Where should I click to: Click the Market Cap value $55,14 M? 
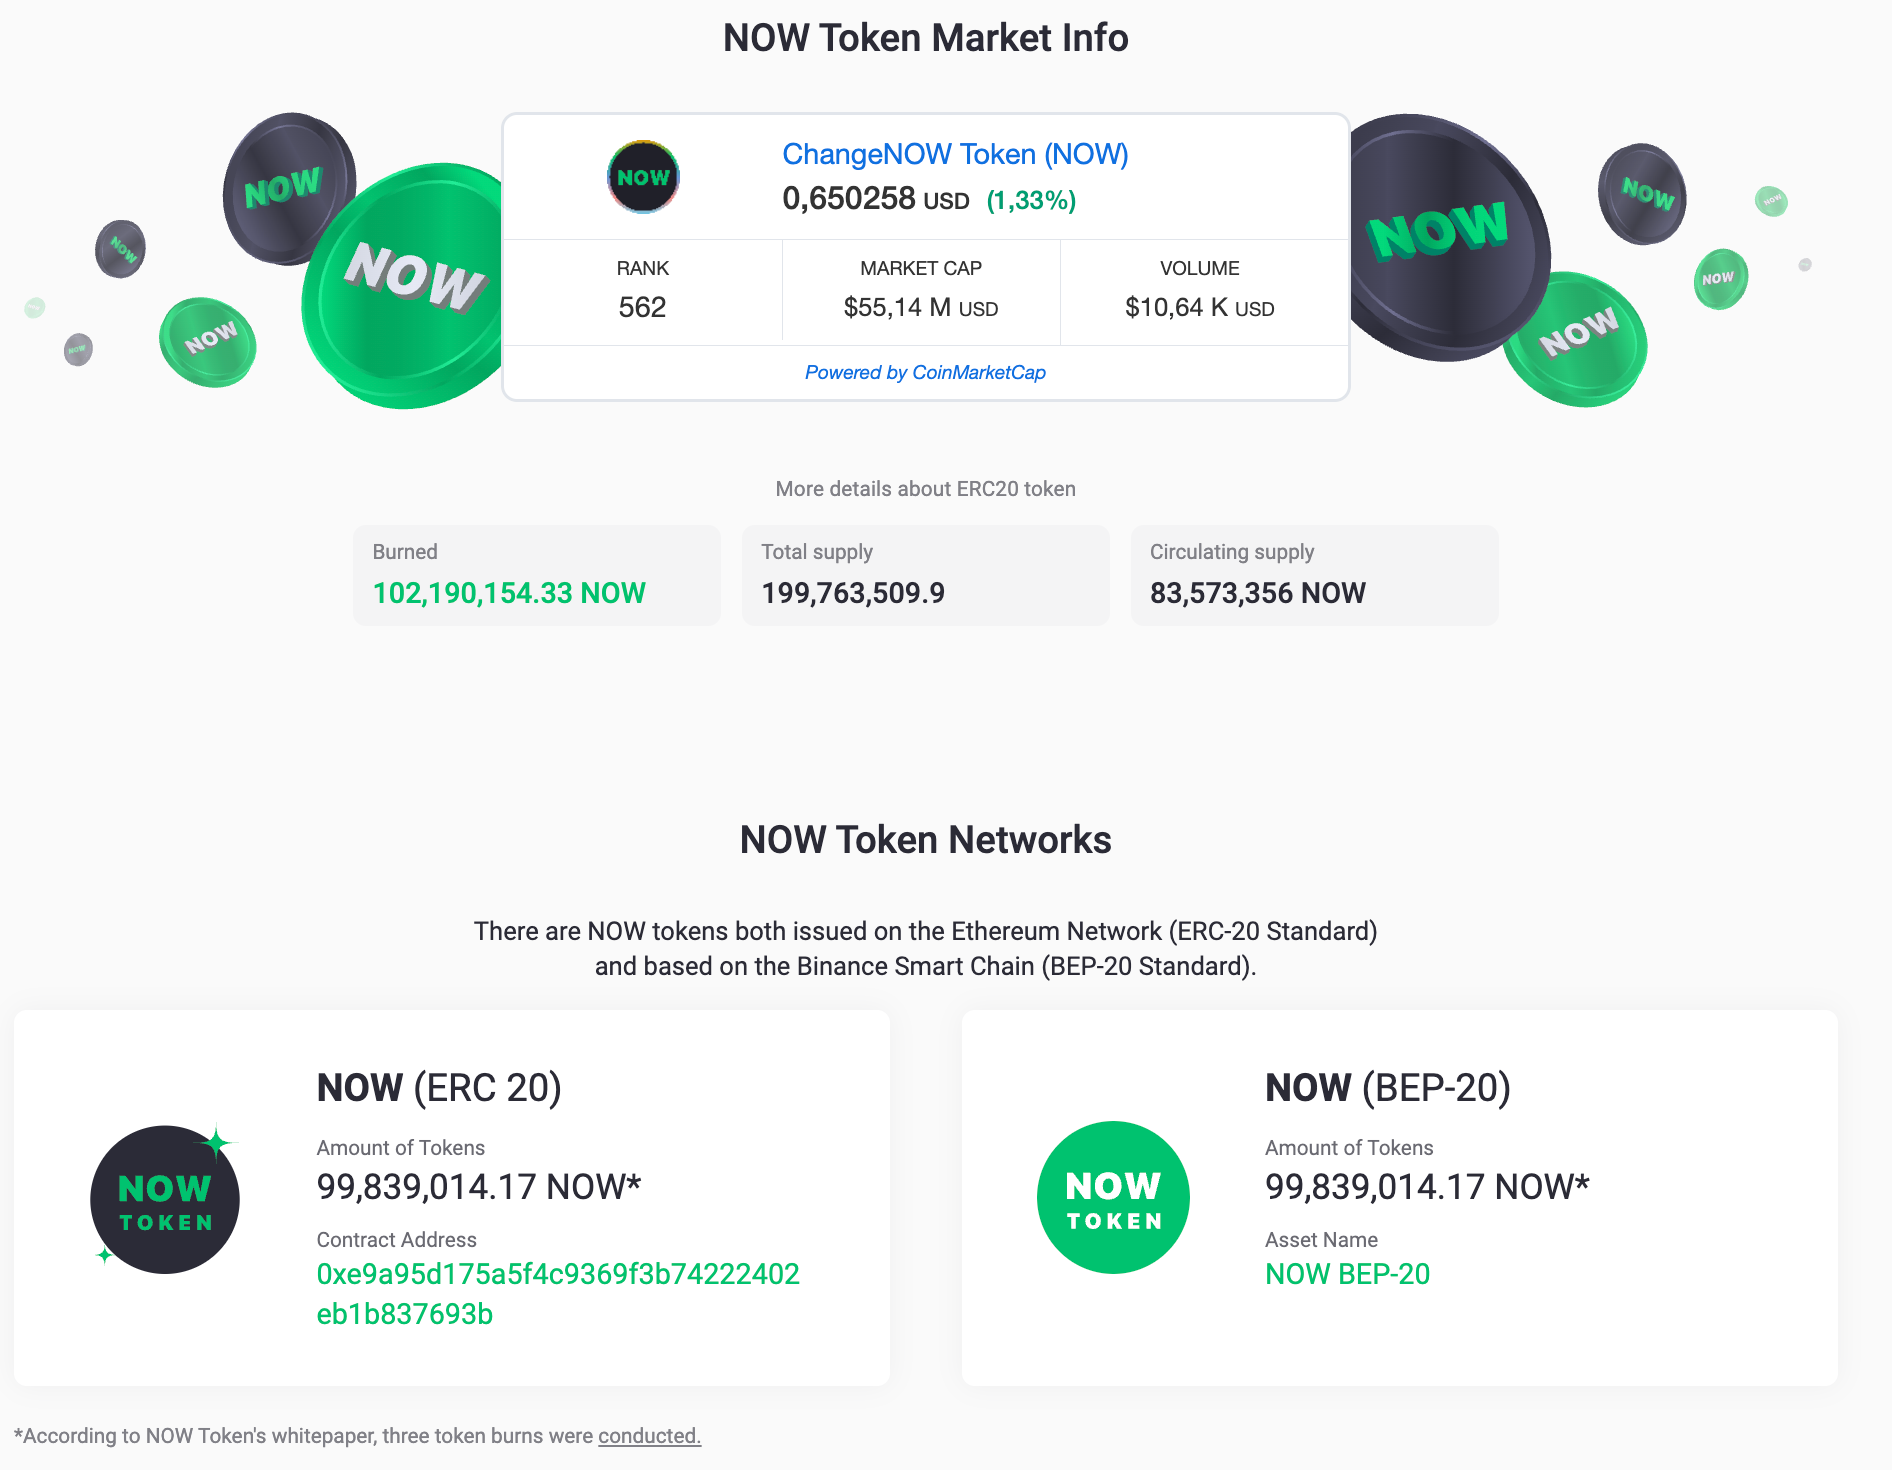[920, 307]
